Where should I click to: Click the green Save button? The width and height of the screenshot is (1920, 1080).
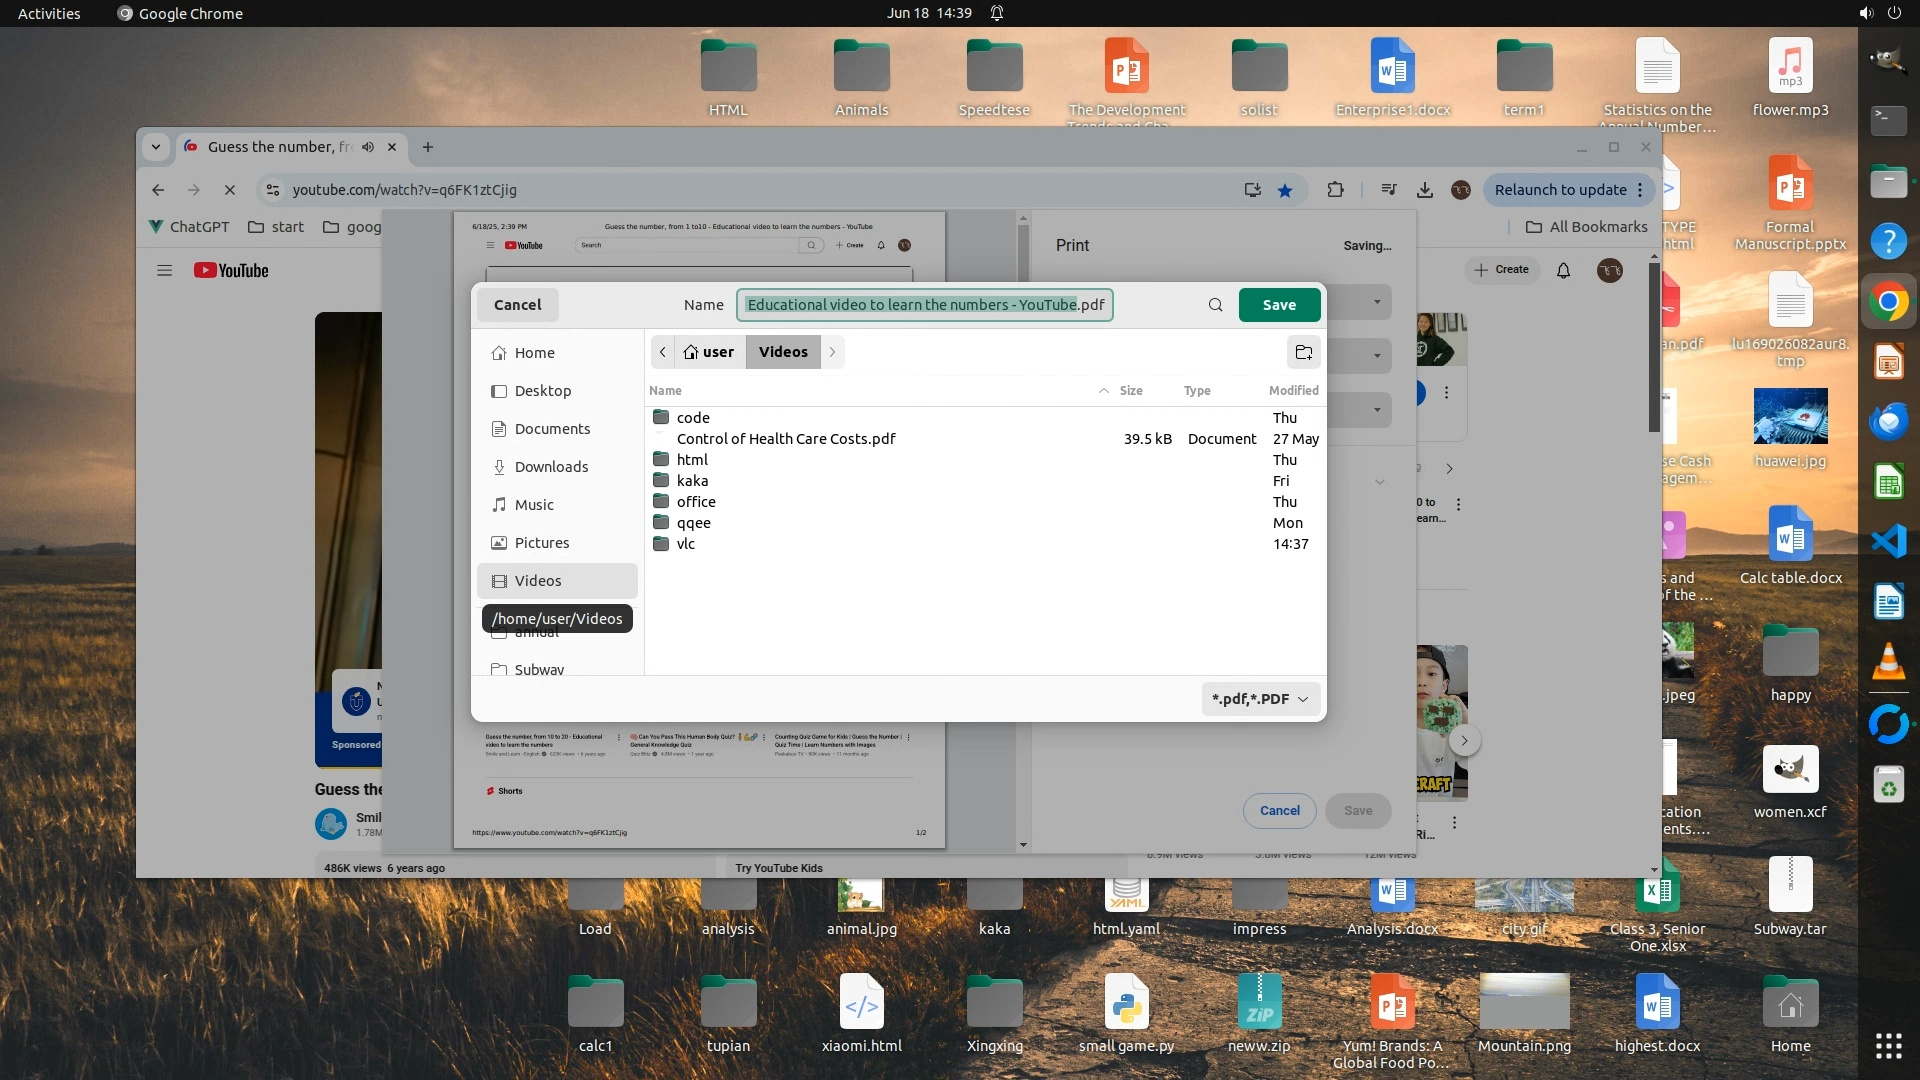1279,305
